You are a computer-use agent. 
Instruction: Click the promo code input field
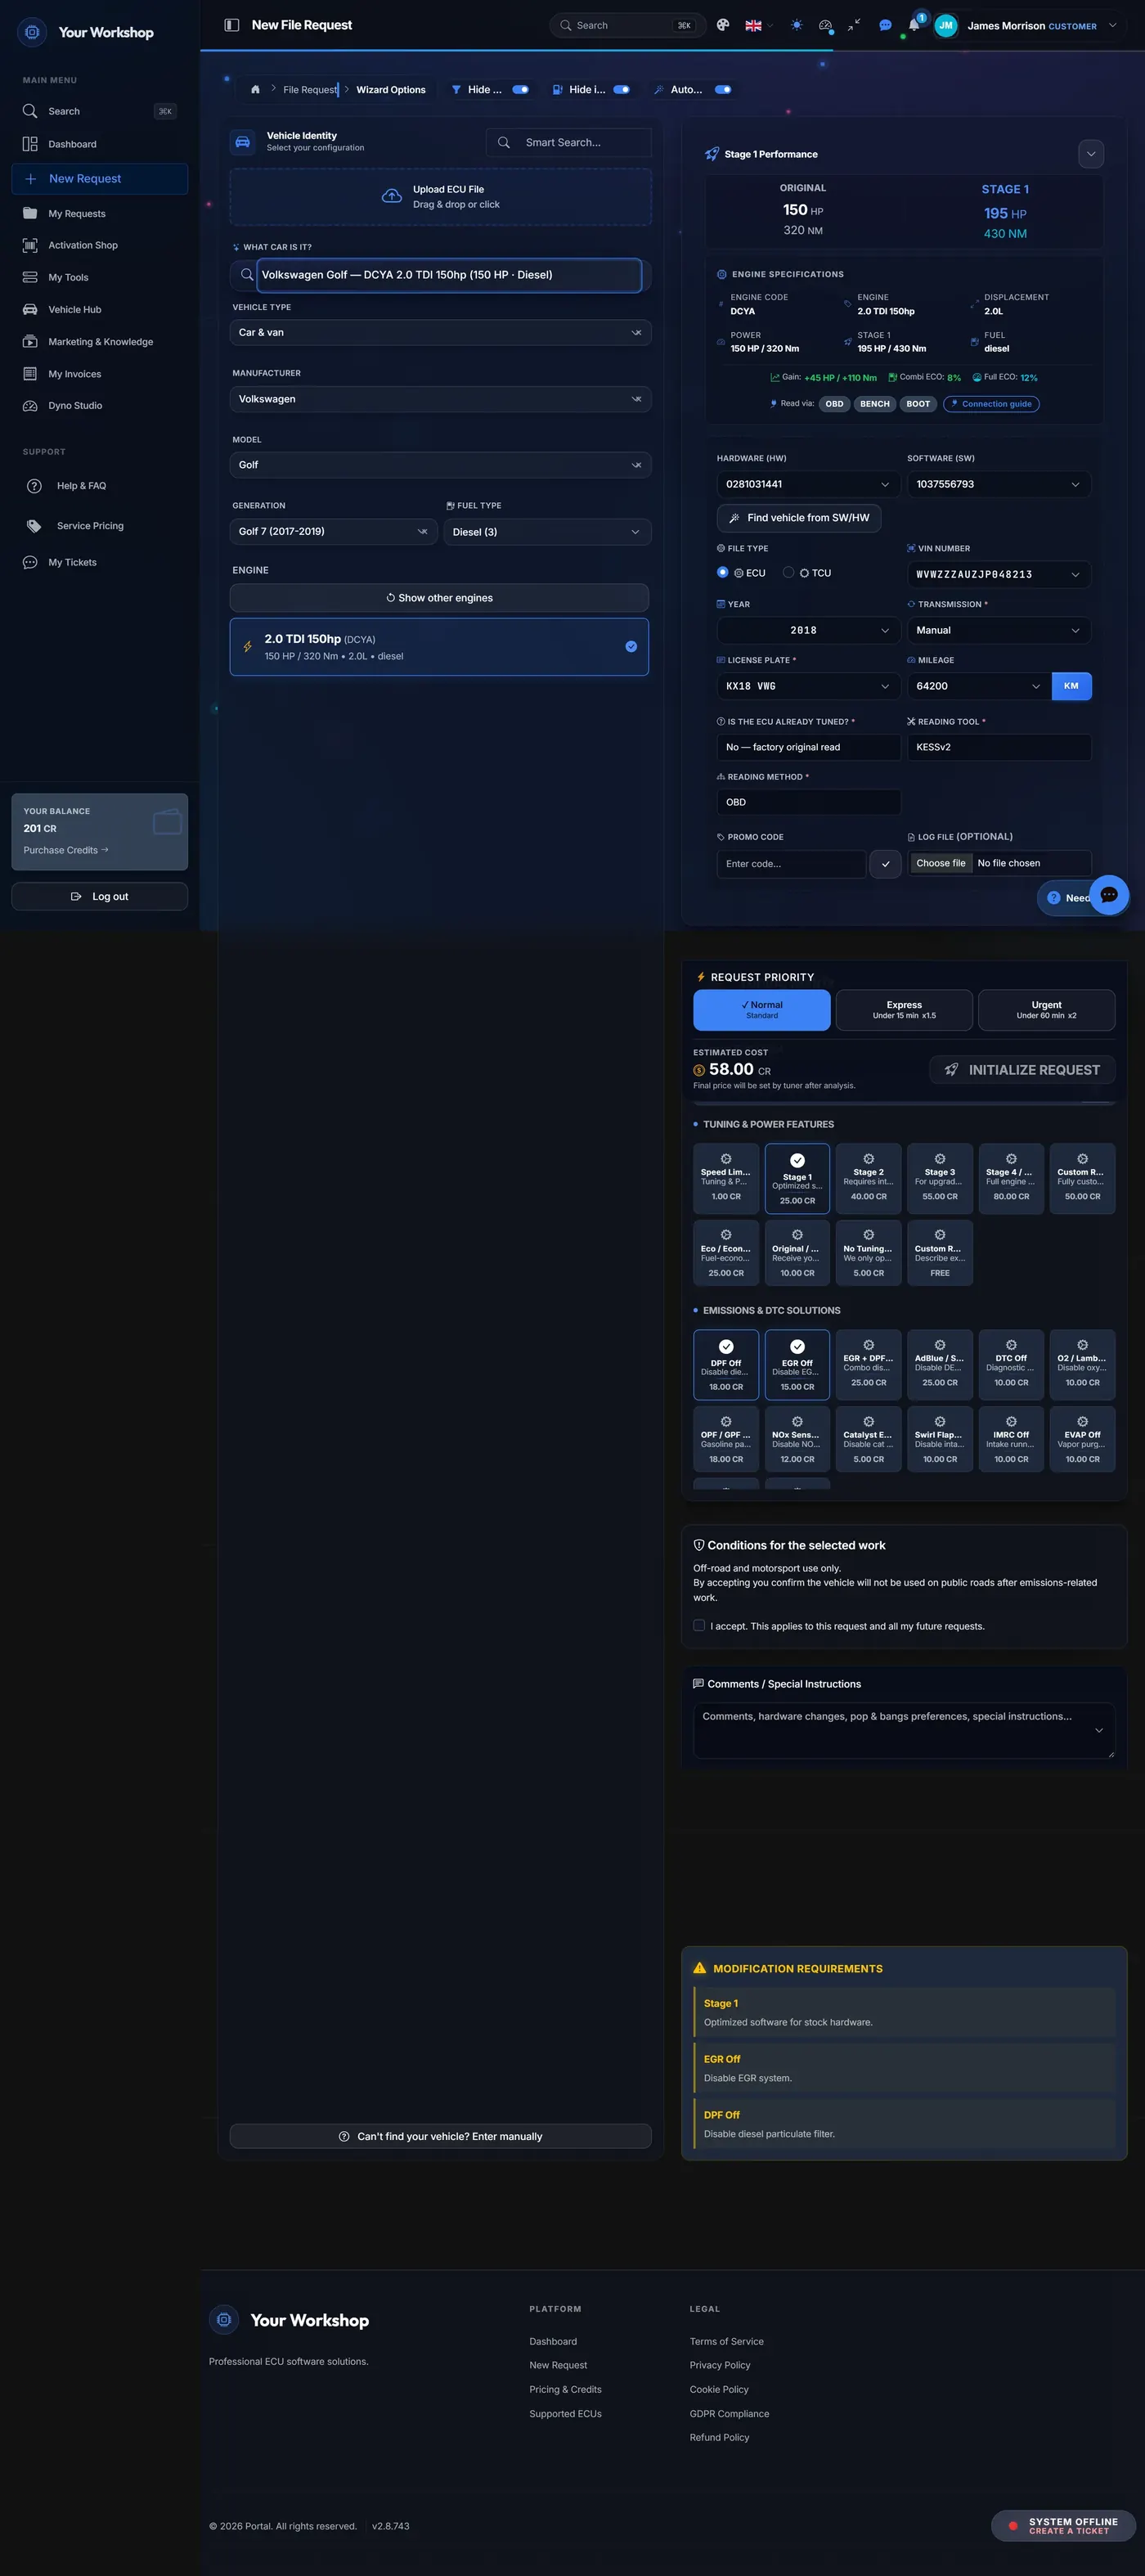click(x=791, y=864)
